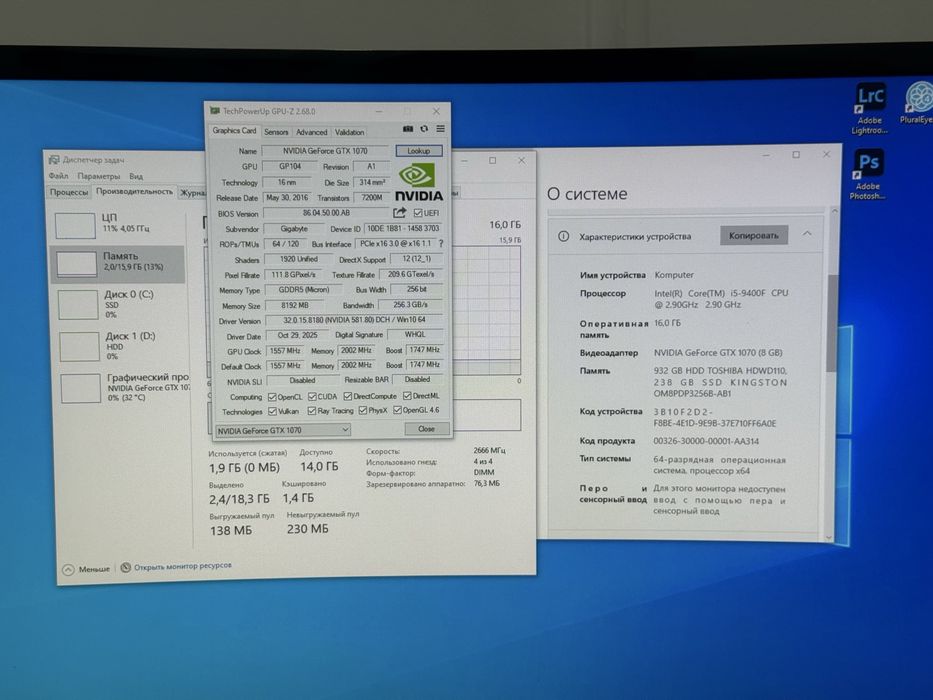933x700 pixels.
Task: Toggle the PhysX checkbox
Action: pos(362,411)
